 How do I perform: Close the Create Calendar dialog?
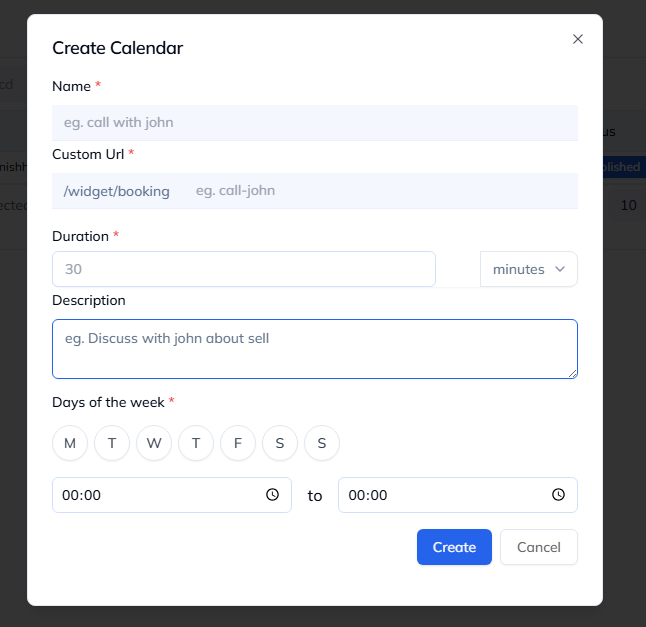(577, 39)
